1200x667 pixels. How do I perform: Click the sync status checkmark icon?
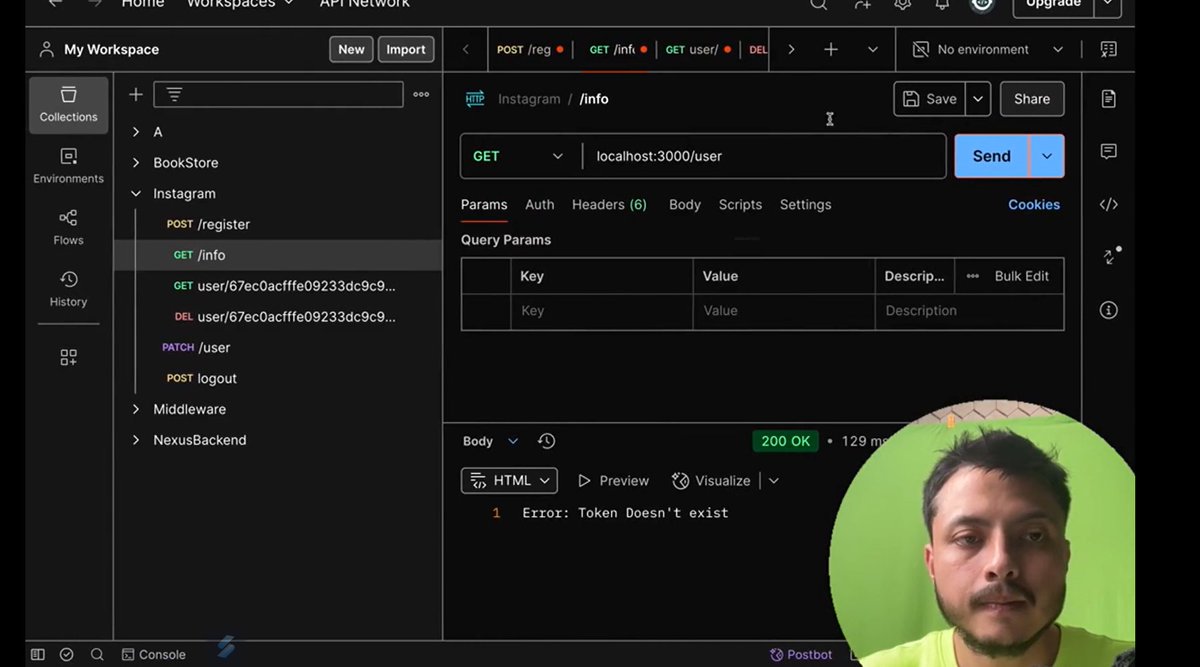66,654
